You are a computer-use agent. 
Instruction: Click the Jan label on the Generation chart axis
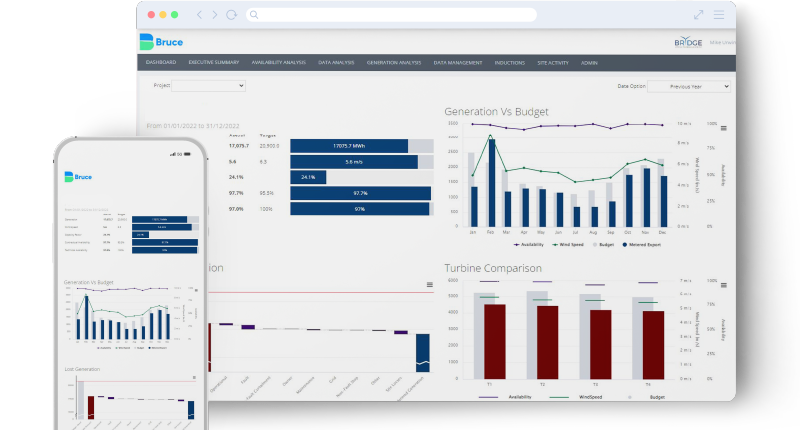(473, 232)
